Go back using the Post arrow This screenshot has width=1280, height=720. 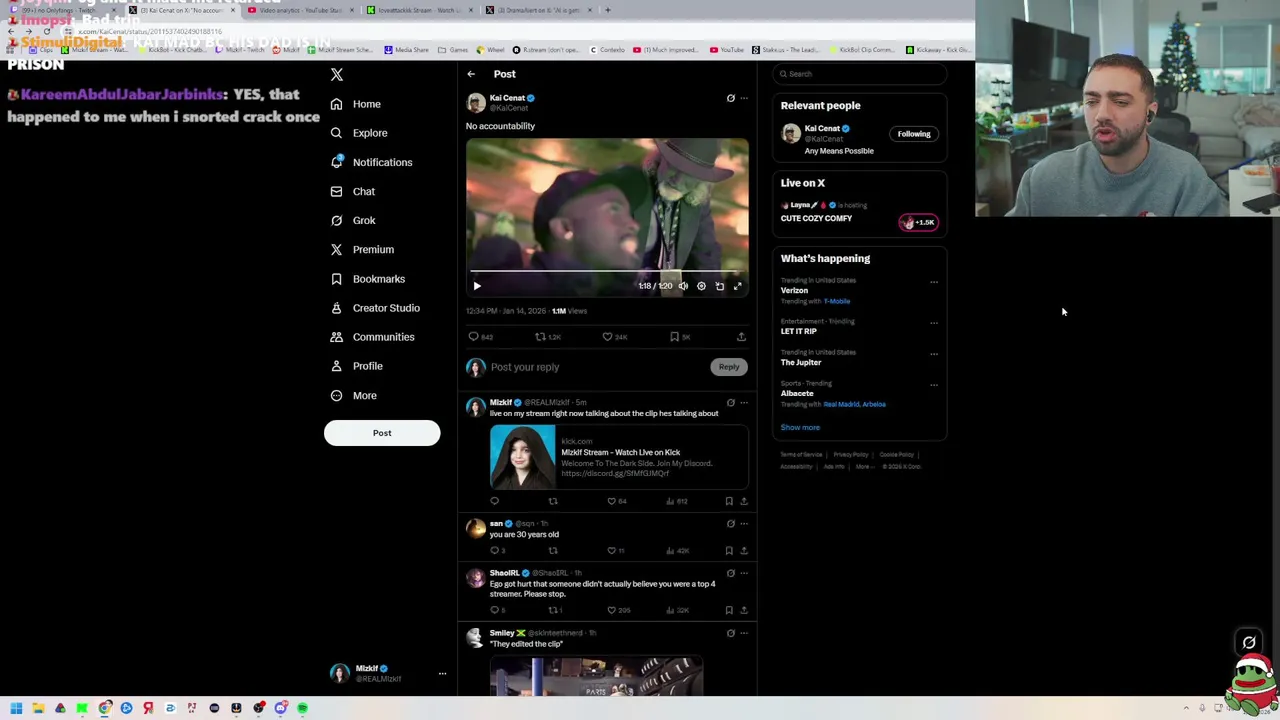coord(471,74)
